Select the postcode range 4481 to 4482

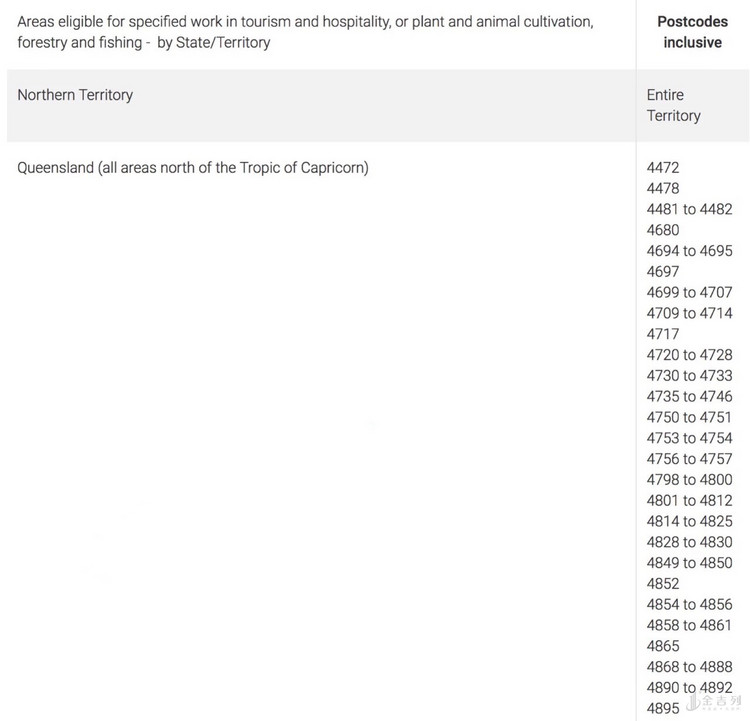click(x=689, y=209)
